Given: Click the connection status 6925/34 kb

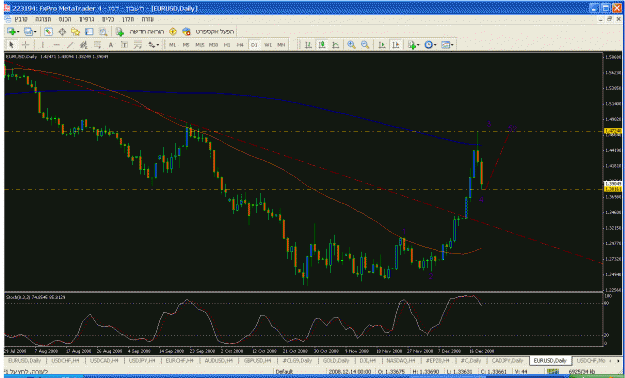Looking at the screenshot, I should [582, 372].
